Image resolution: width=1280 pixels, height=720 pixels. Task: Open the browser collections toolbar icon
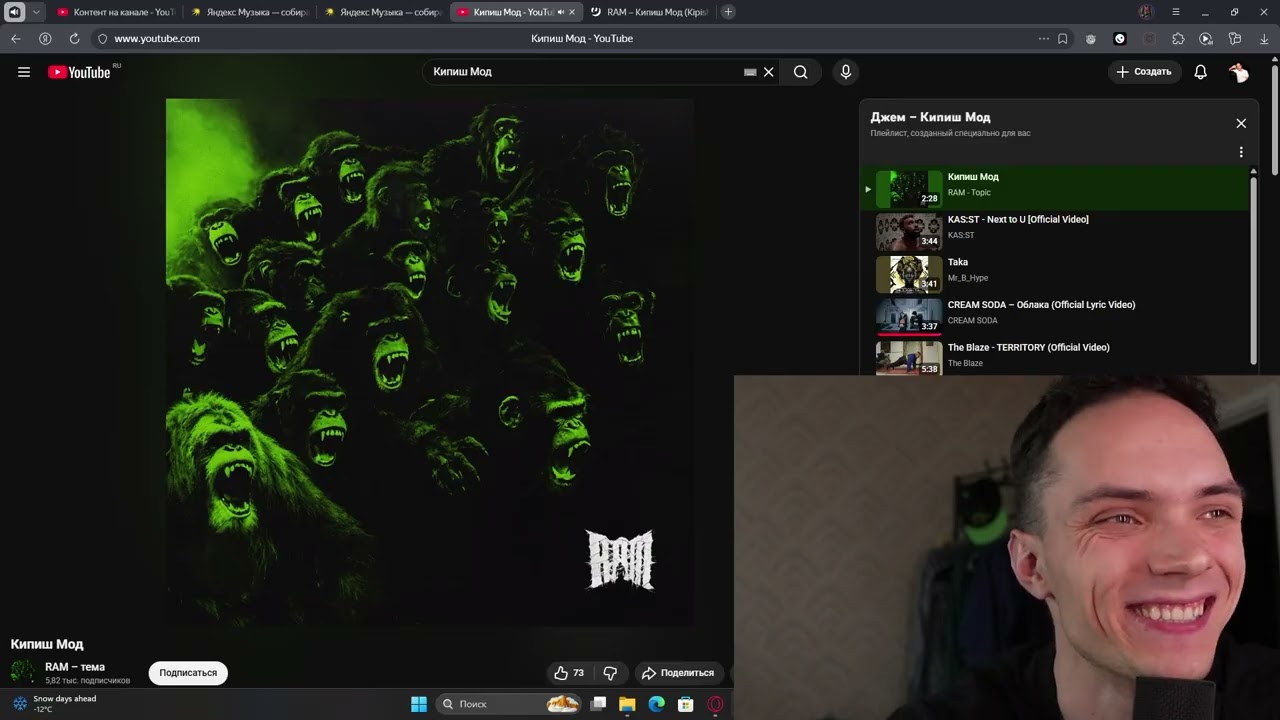(x=1235, y=39)
